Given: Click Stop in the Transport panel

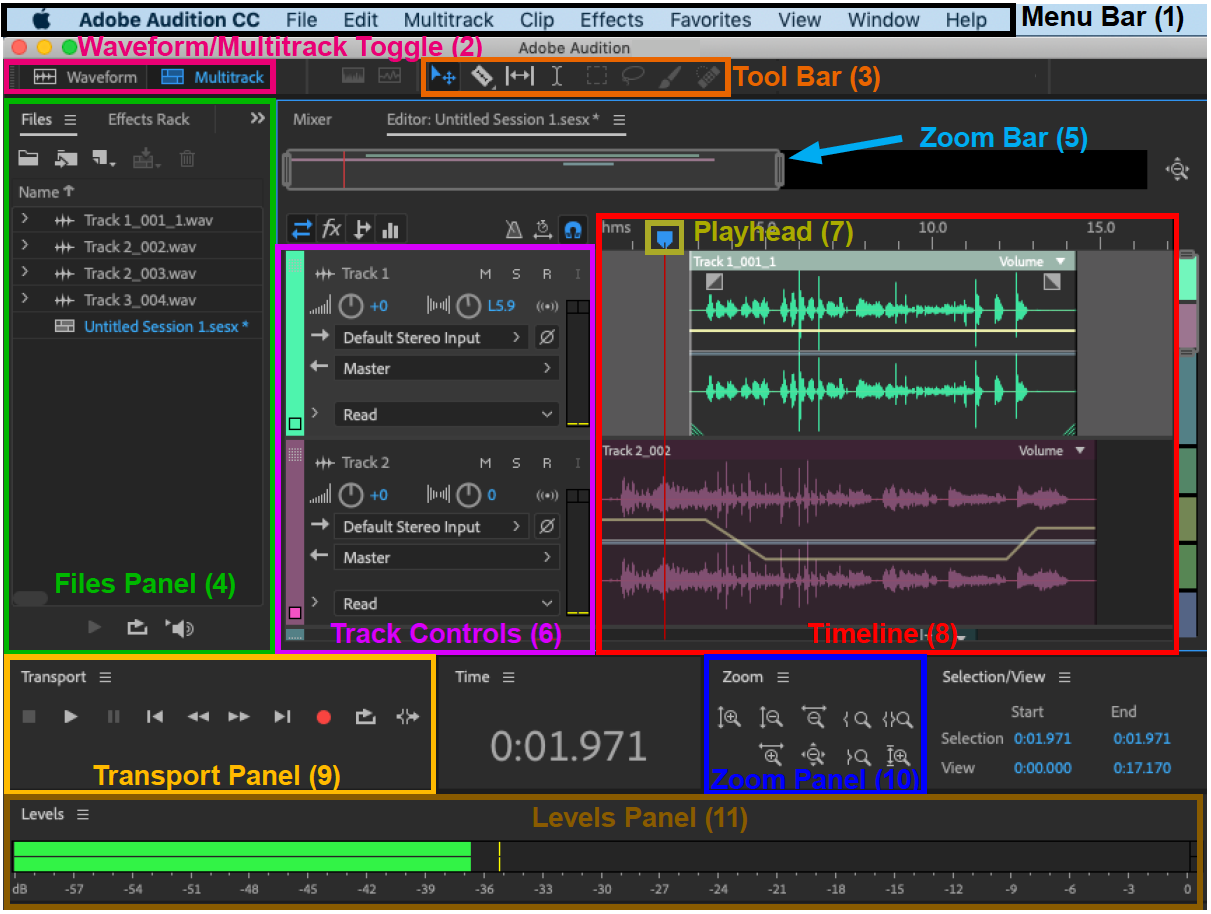Looking at the screenshot, I should tap(29, 716).
